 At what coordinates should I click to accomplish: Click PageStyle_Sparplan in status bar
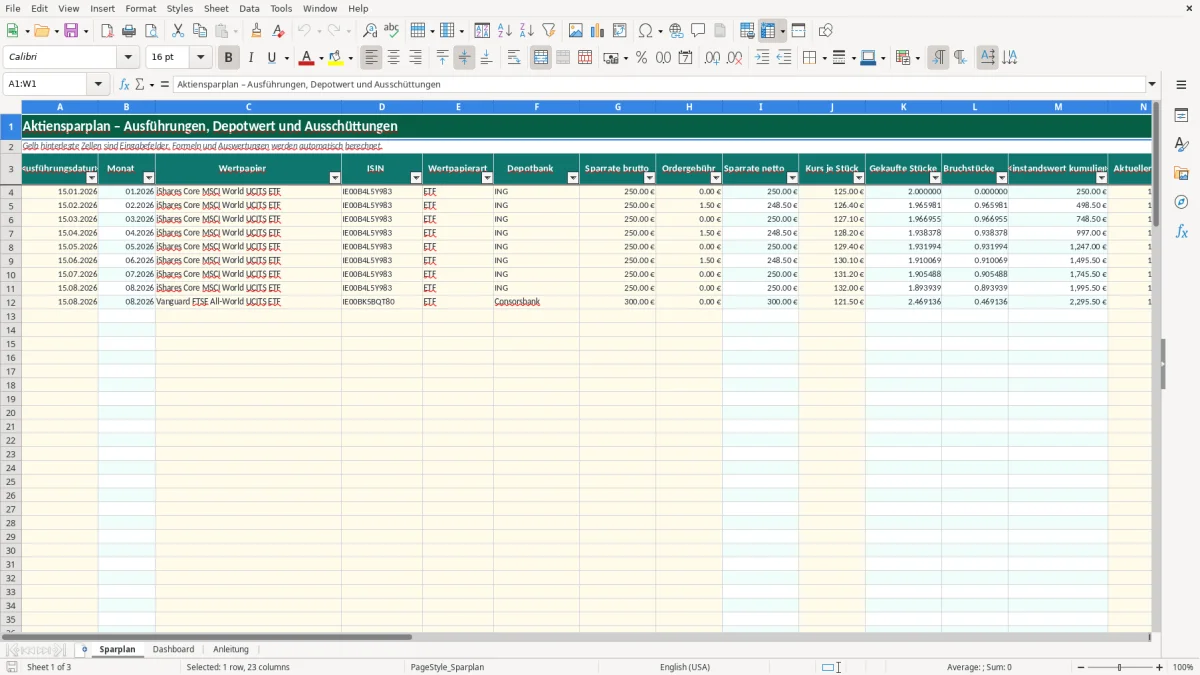point(447,667)
